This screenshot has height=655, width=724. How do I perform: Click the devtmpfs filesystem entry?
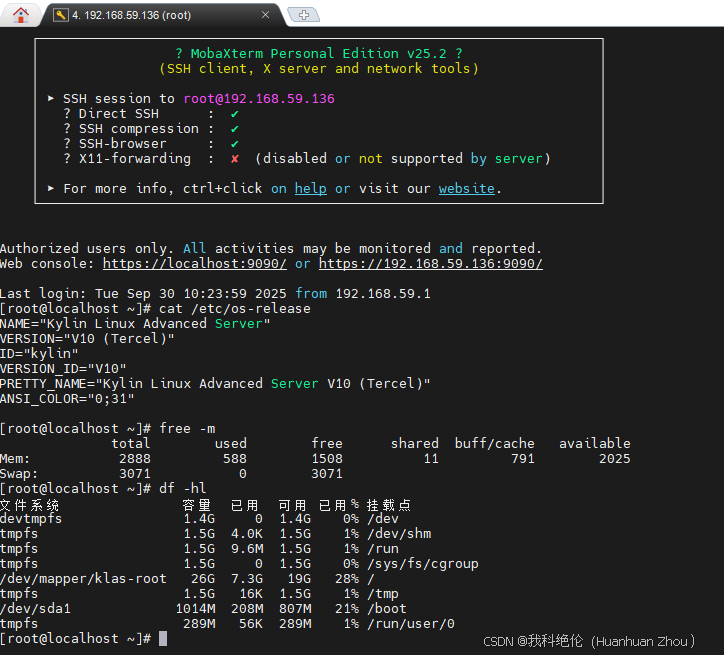click(31, 518)
